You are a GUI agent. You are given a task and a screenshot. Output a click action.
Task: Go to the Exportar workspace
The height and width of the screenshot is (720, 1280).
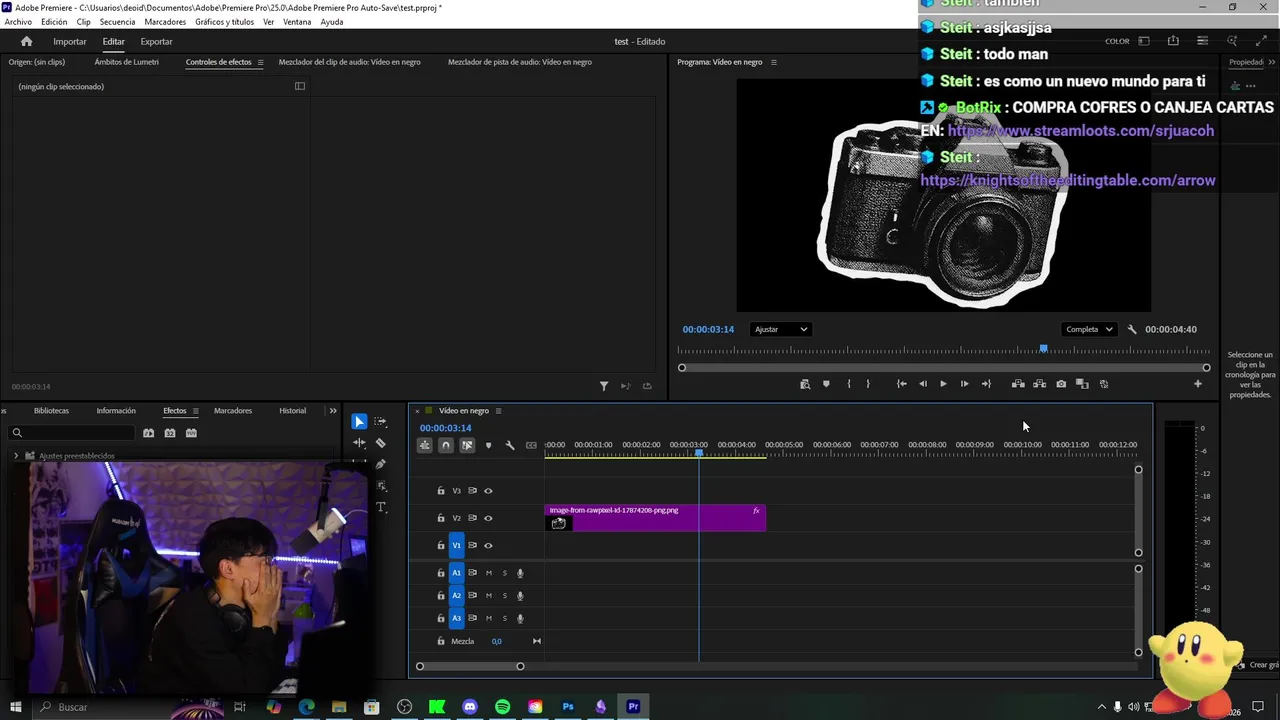coord(156,42)
